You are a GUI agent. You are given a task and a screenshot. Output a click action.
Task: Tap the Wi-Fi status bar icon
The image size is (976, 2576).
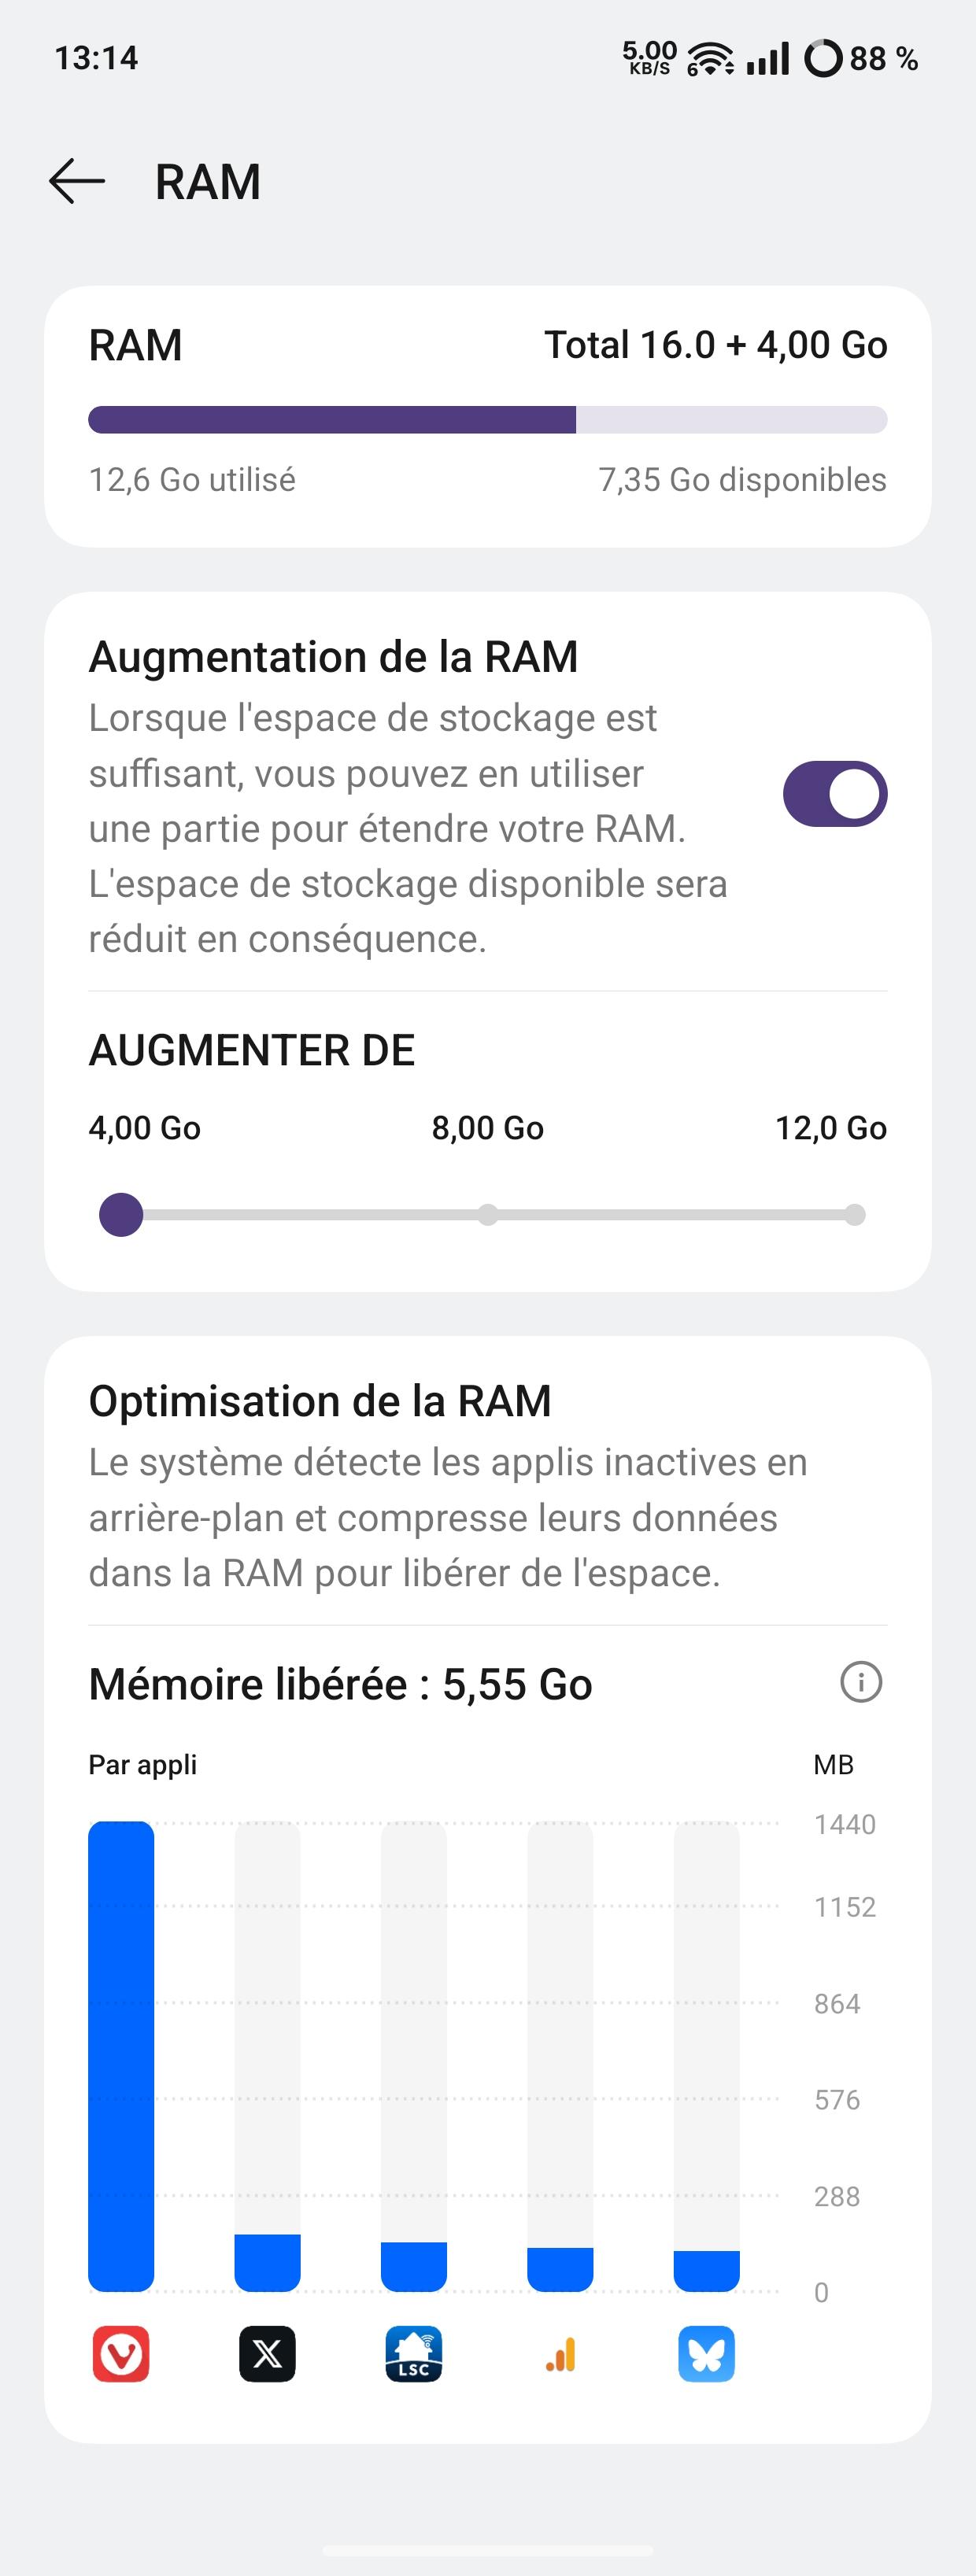point(710,59)
